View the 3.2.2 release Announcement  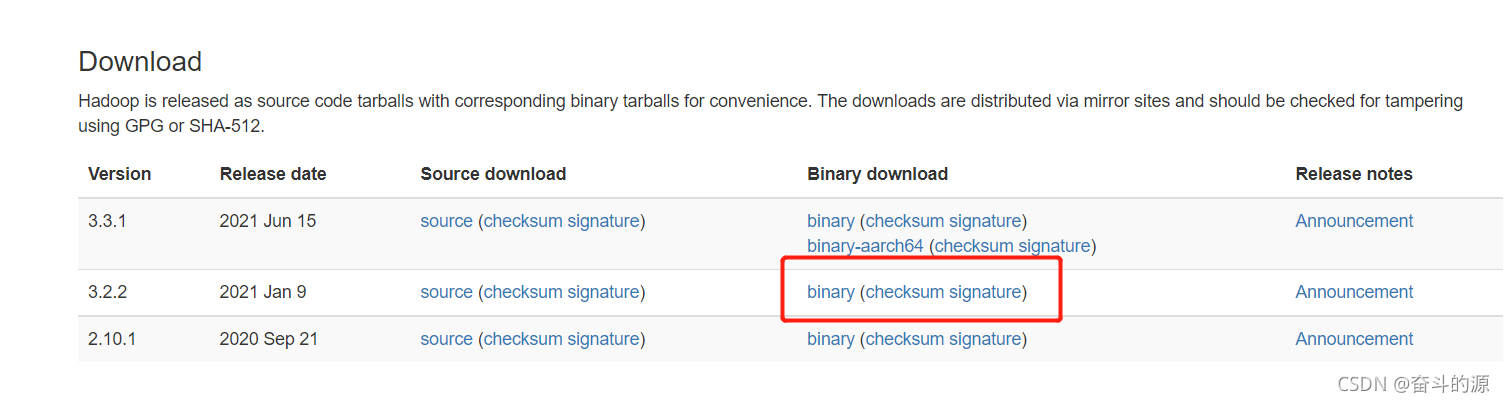click(1354, 292)
